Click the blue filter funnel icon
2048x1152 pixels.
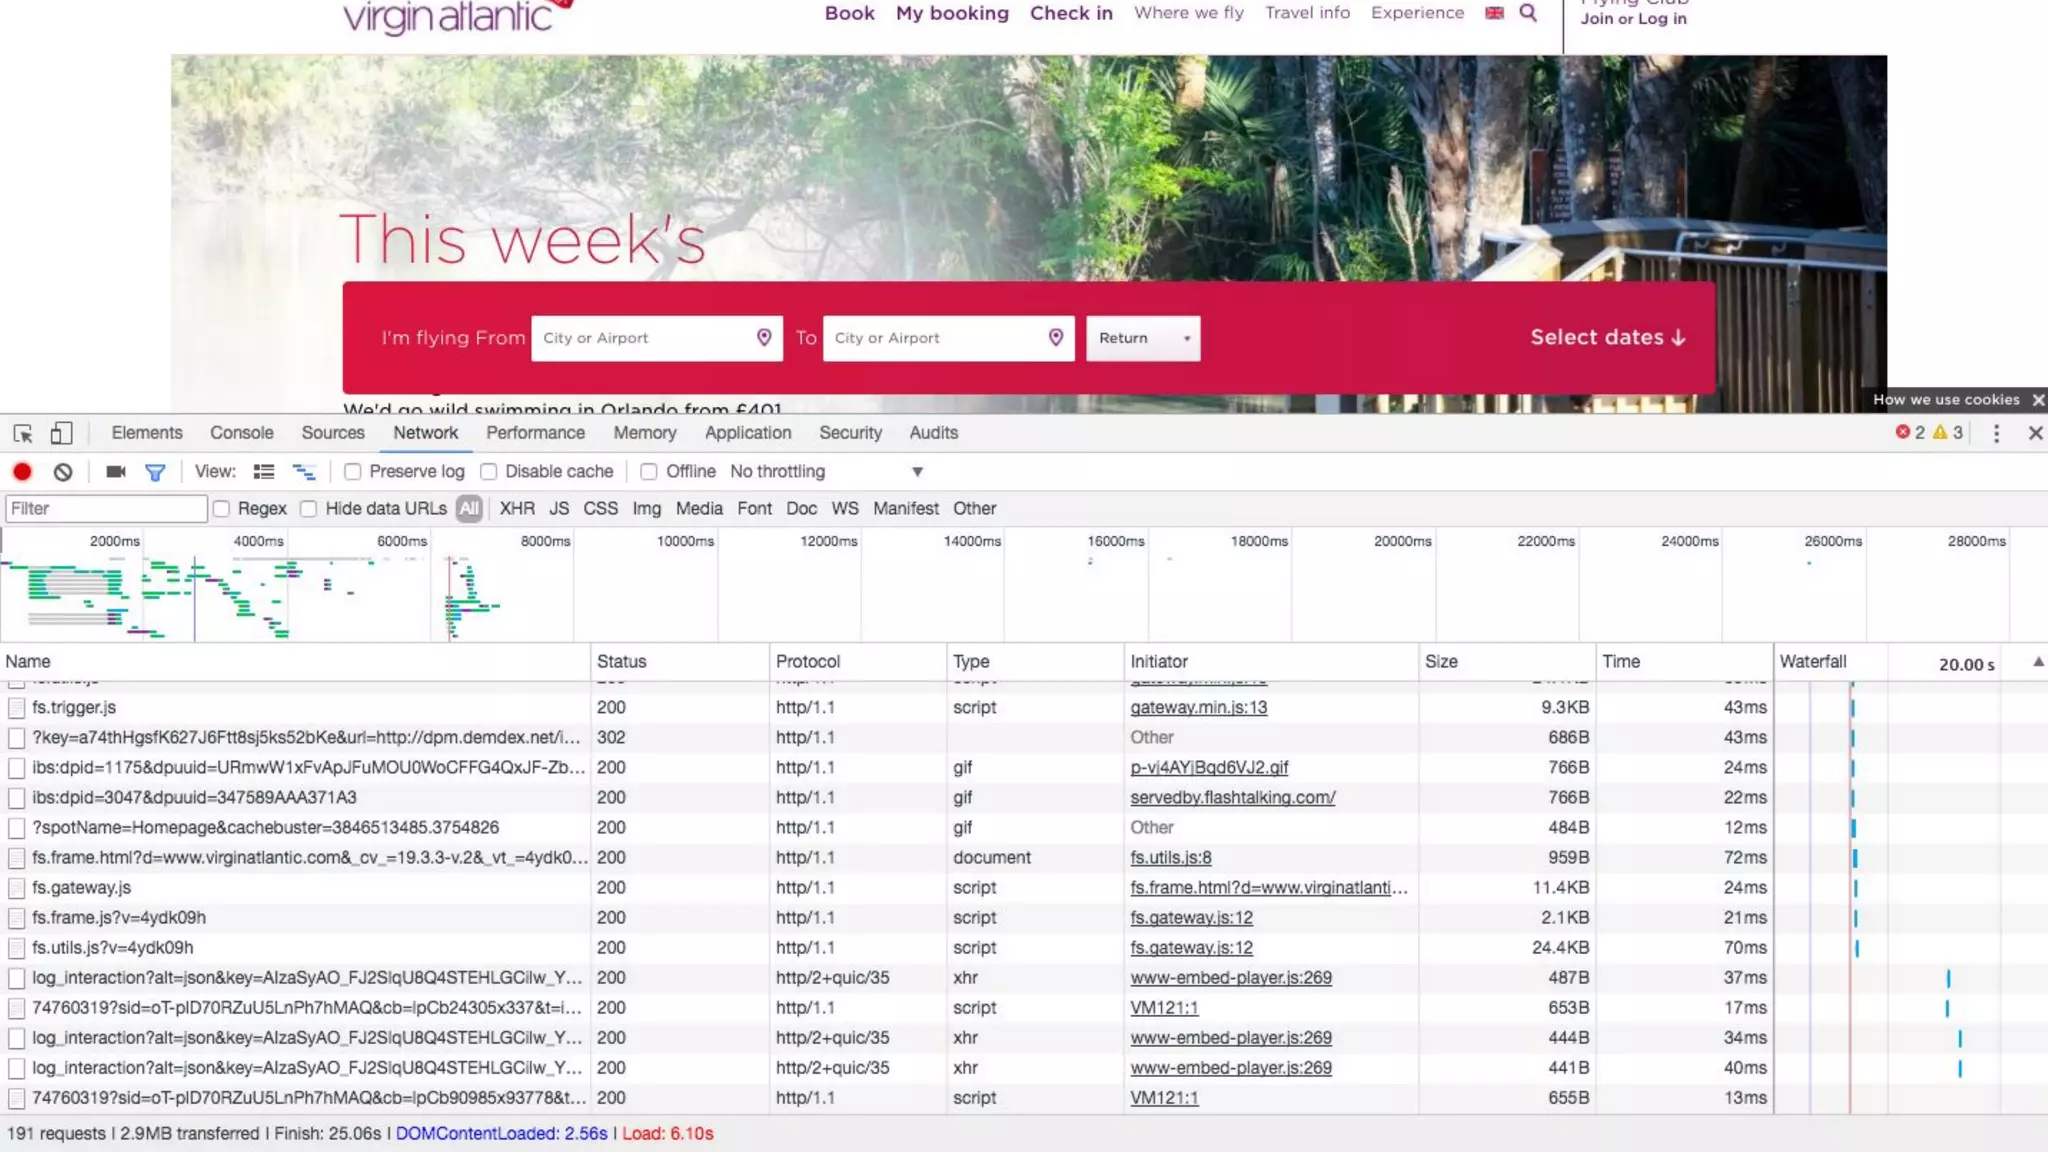pos(155,472)
